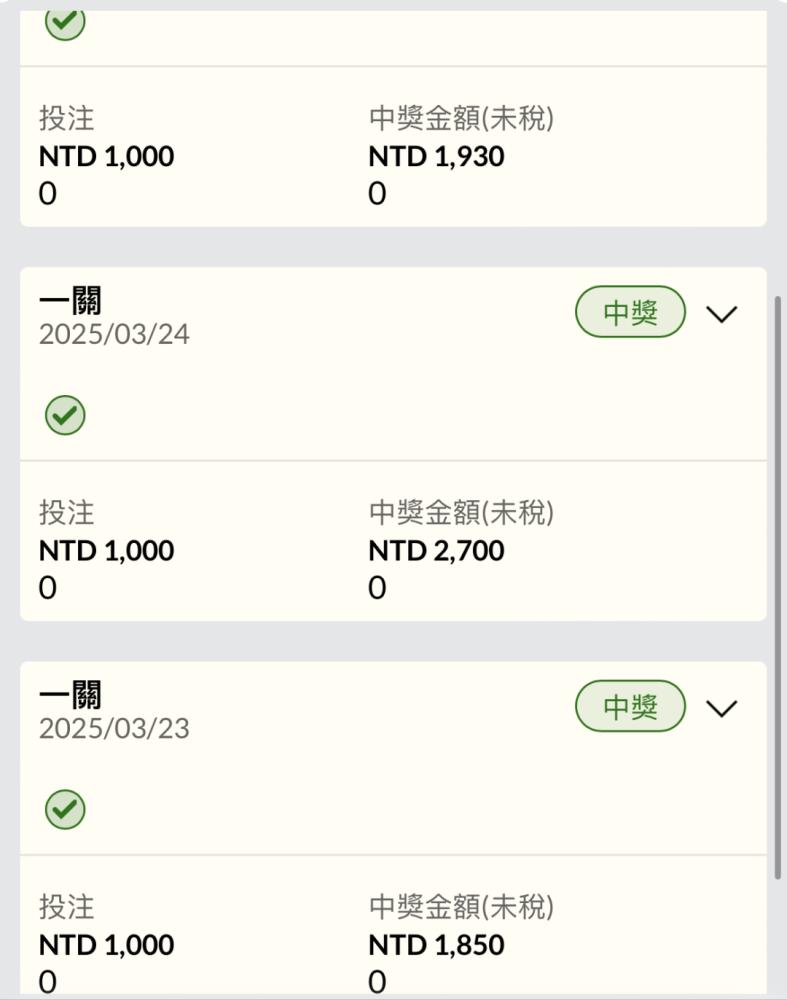Click the NTD 1,000 stake in the top card
Viewport: 787px width, 1000px height.
point(107,156)
